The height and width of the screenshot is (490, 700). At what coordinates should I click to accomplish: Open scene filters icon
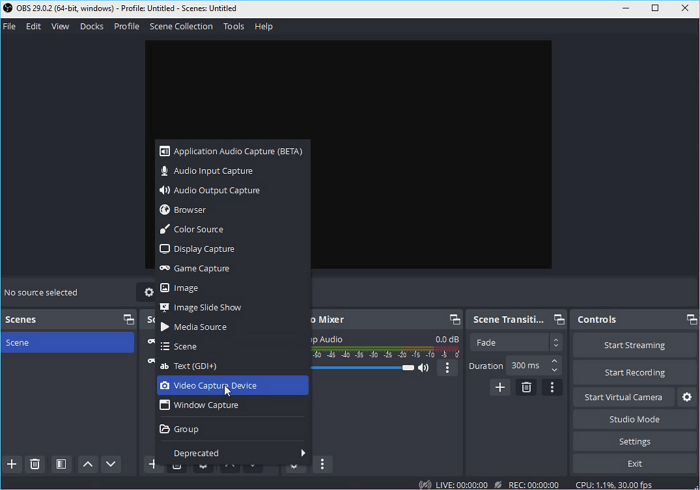(61, 465)
